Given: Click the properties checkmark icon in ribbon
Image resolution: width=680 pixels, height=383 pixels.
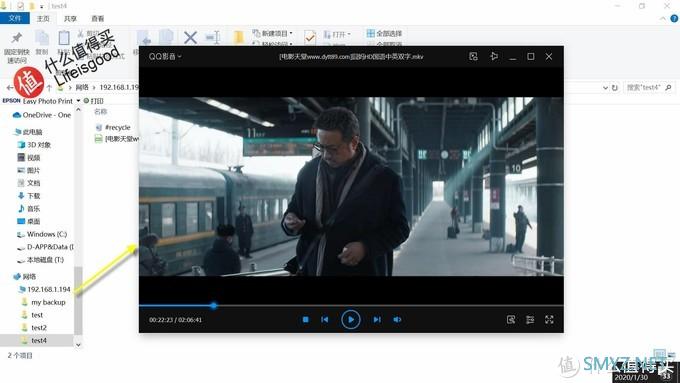Looking at the screenshot, I should 310,38.
